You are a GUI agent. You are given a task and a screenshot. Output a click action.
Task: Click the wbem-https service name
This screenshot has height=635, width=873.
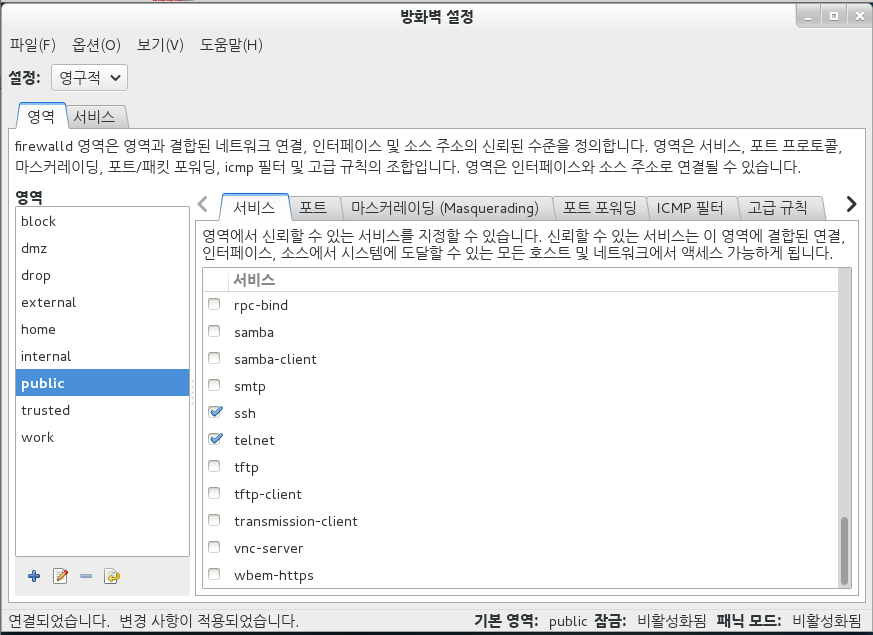click(274, 575)
